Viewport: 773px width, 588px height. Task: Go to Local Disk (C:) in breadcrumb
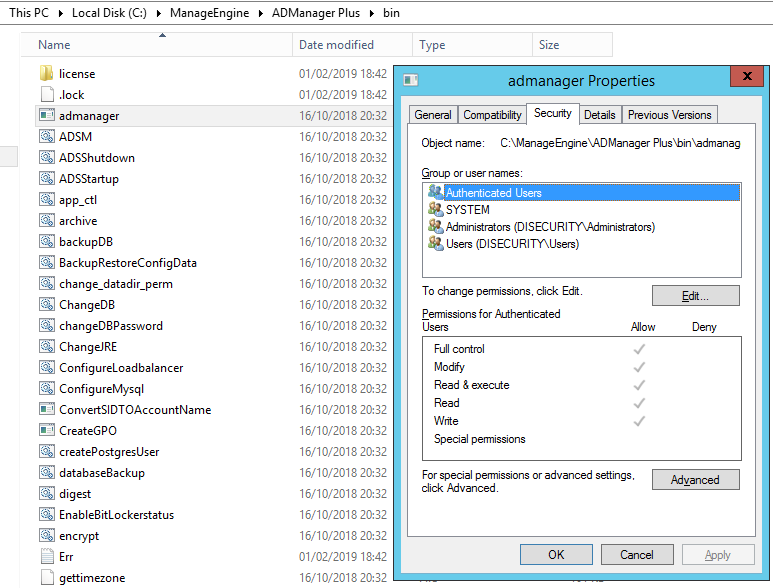point(109,13)
